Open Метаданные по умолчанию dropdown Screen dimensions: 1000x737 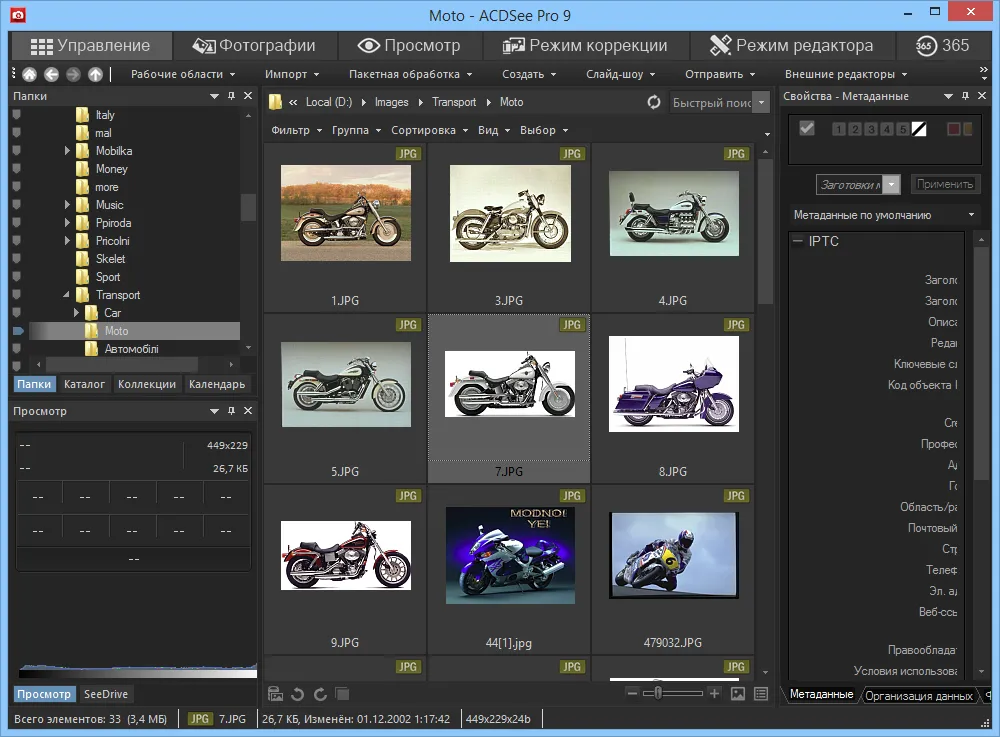883,215
